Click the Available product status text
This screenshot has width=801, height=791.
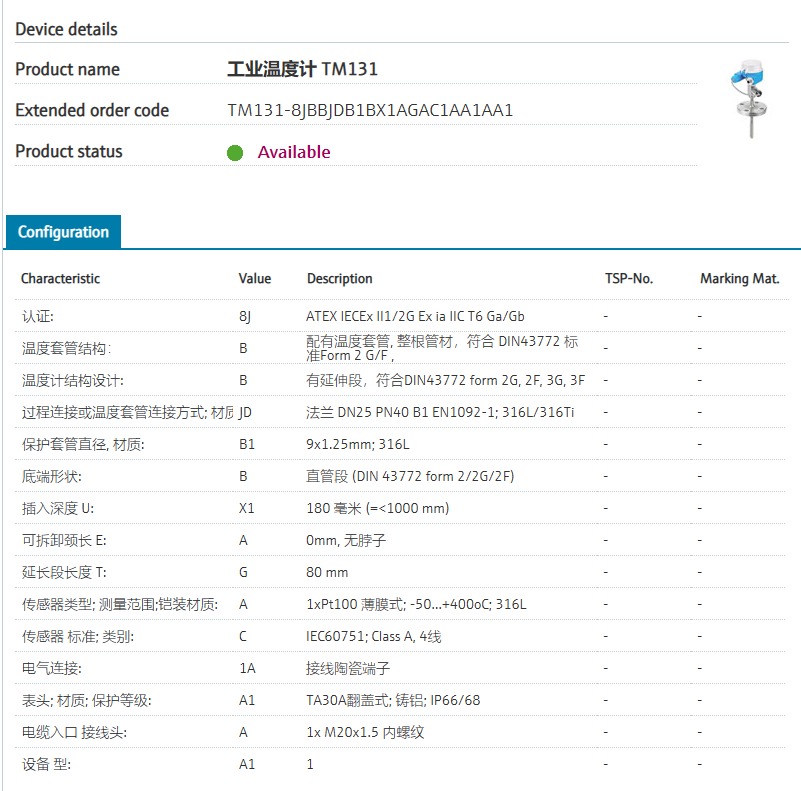[294, 152]
